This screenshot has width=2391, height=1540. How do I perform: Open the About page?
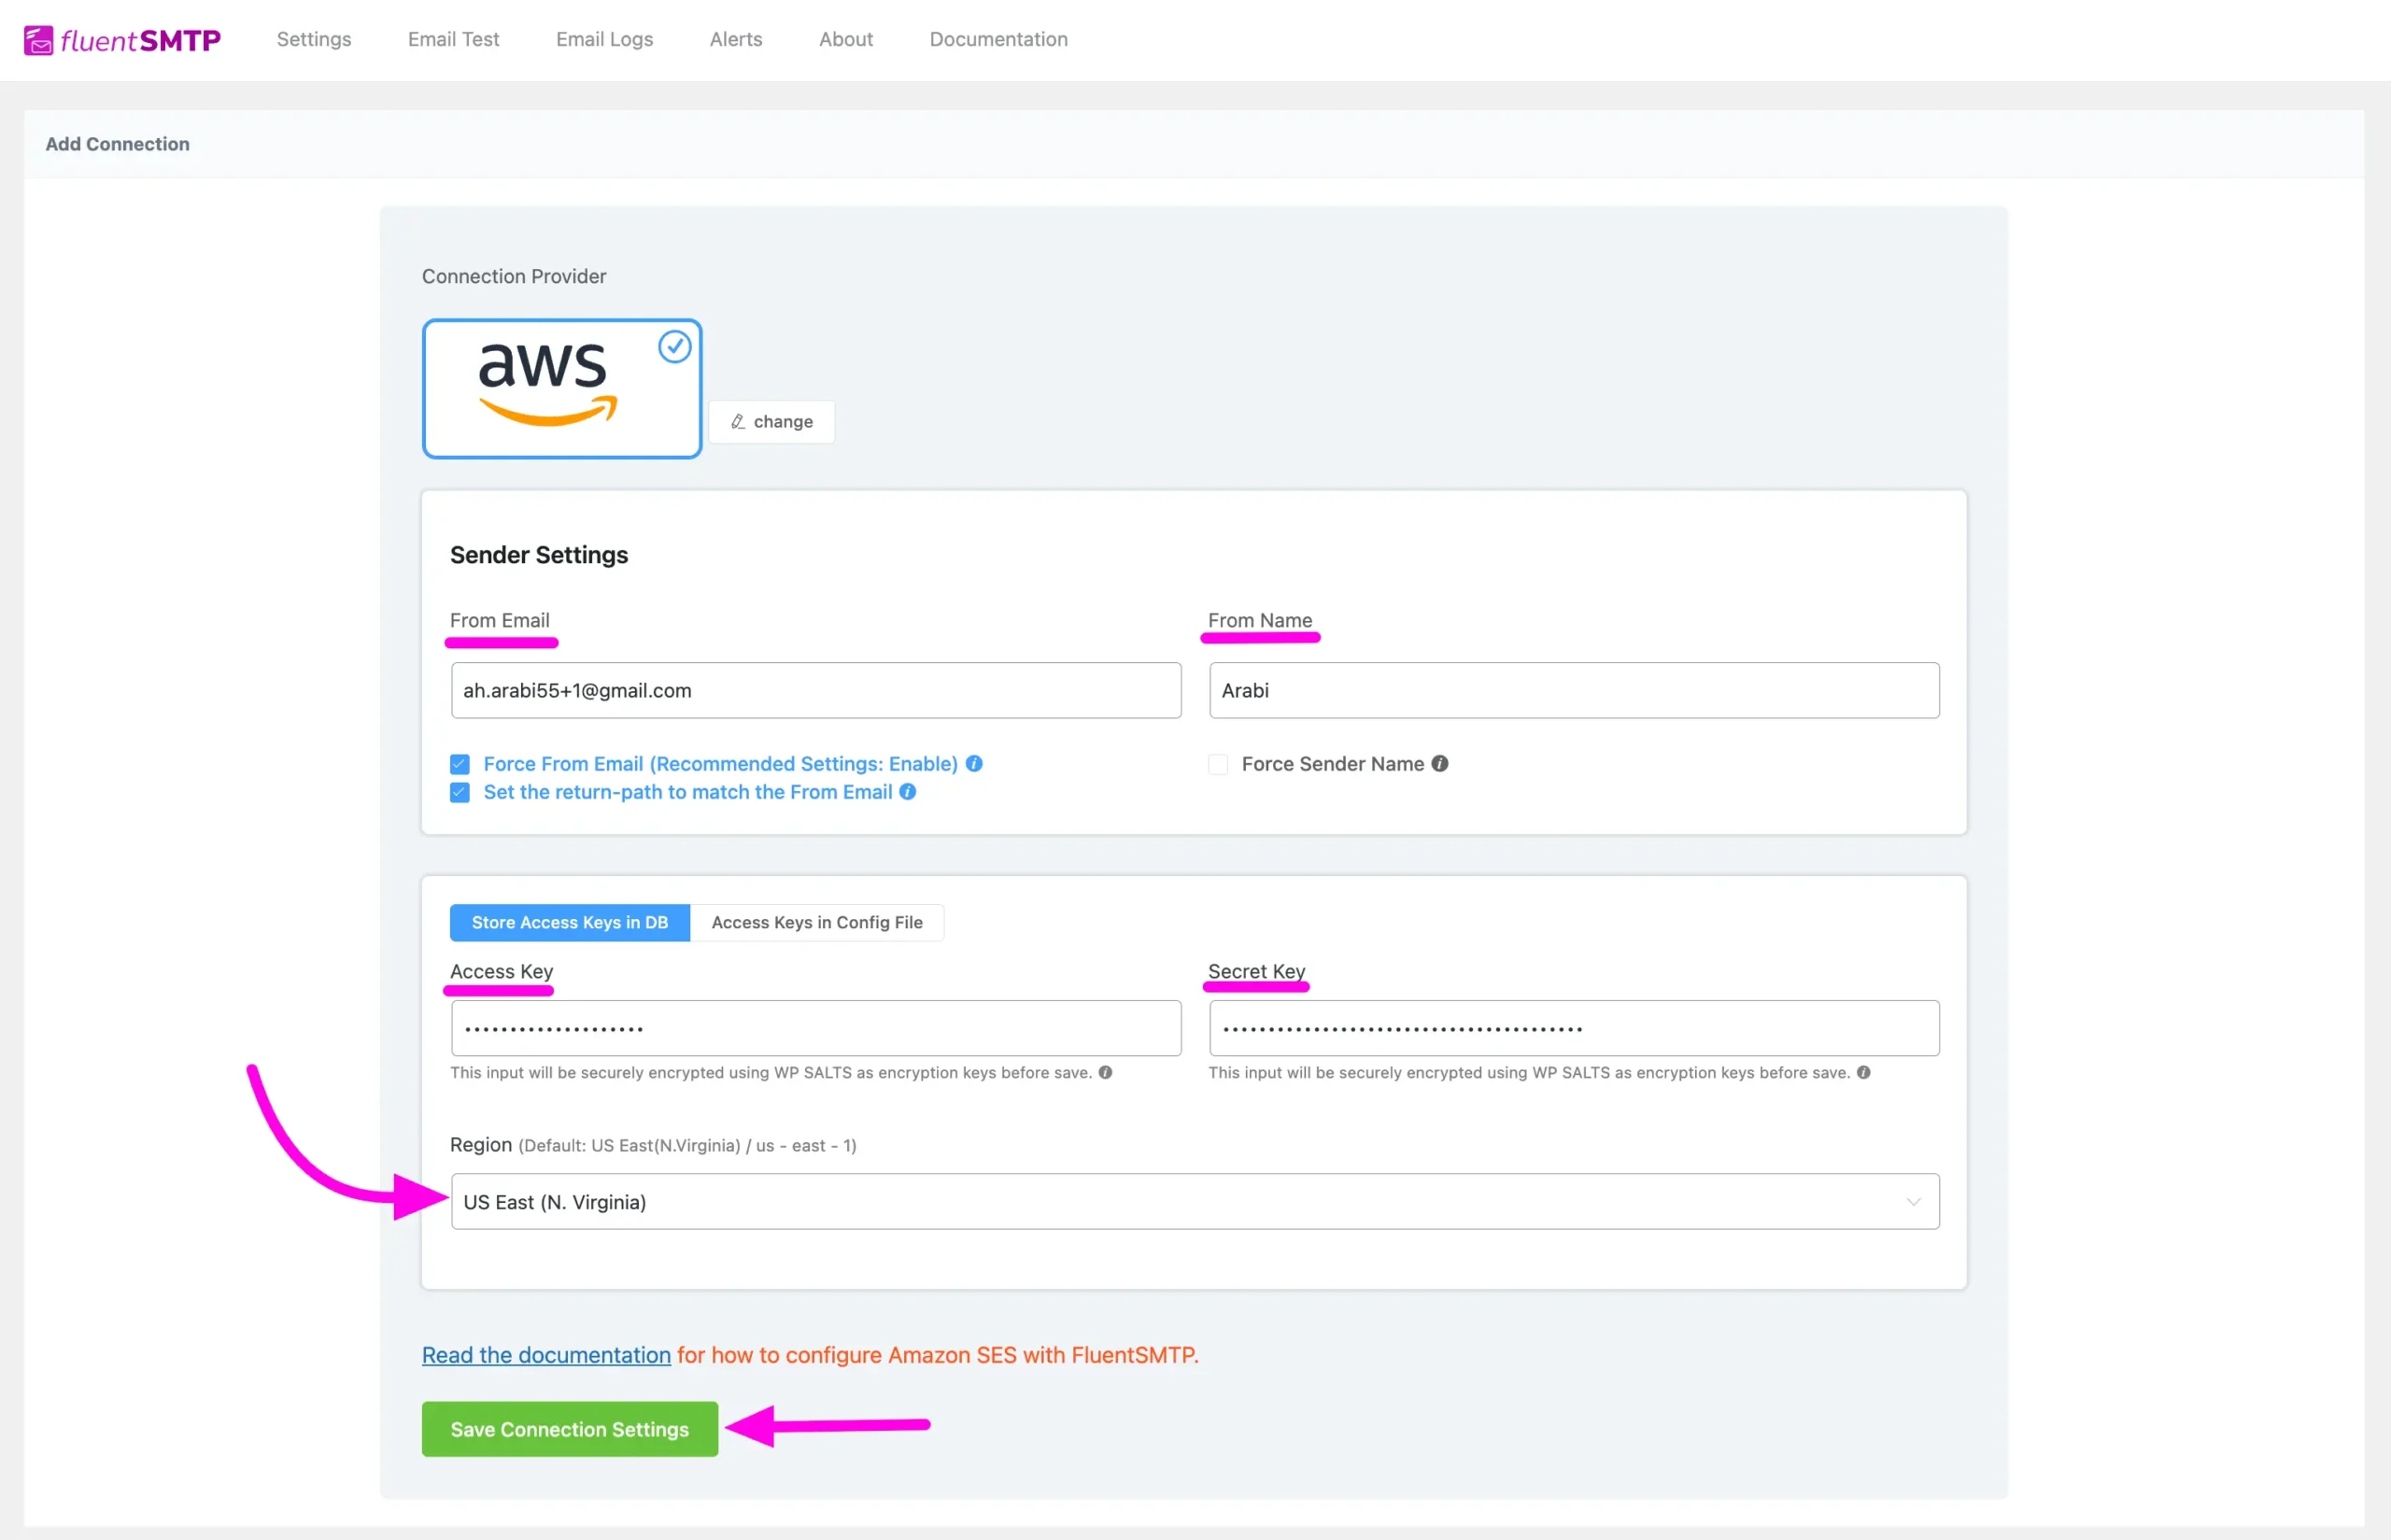click(x=846, y=39)
